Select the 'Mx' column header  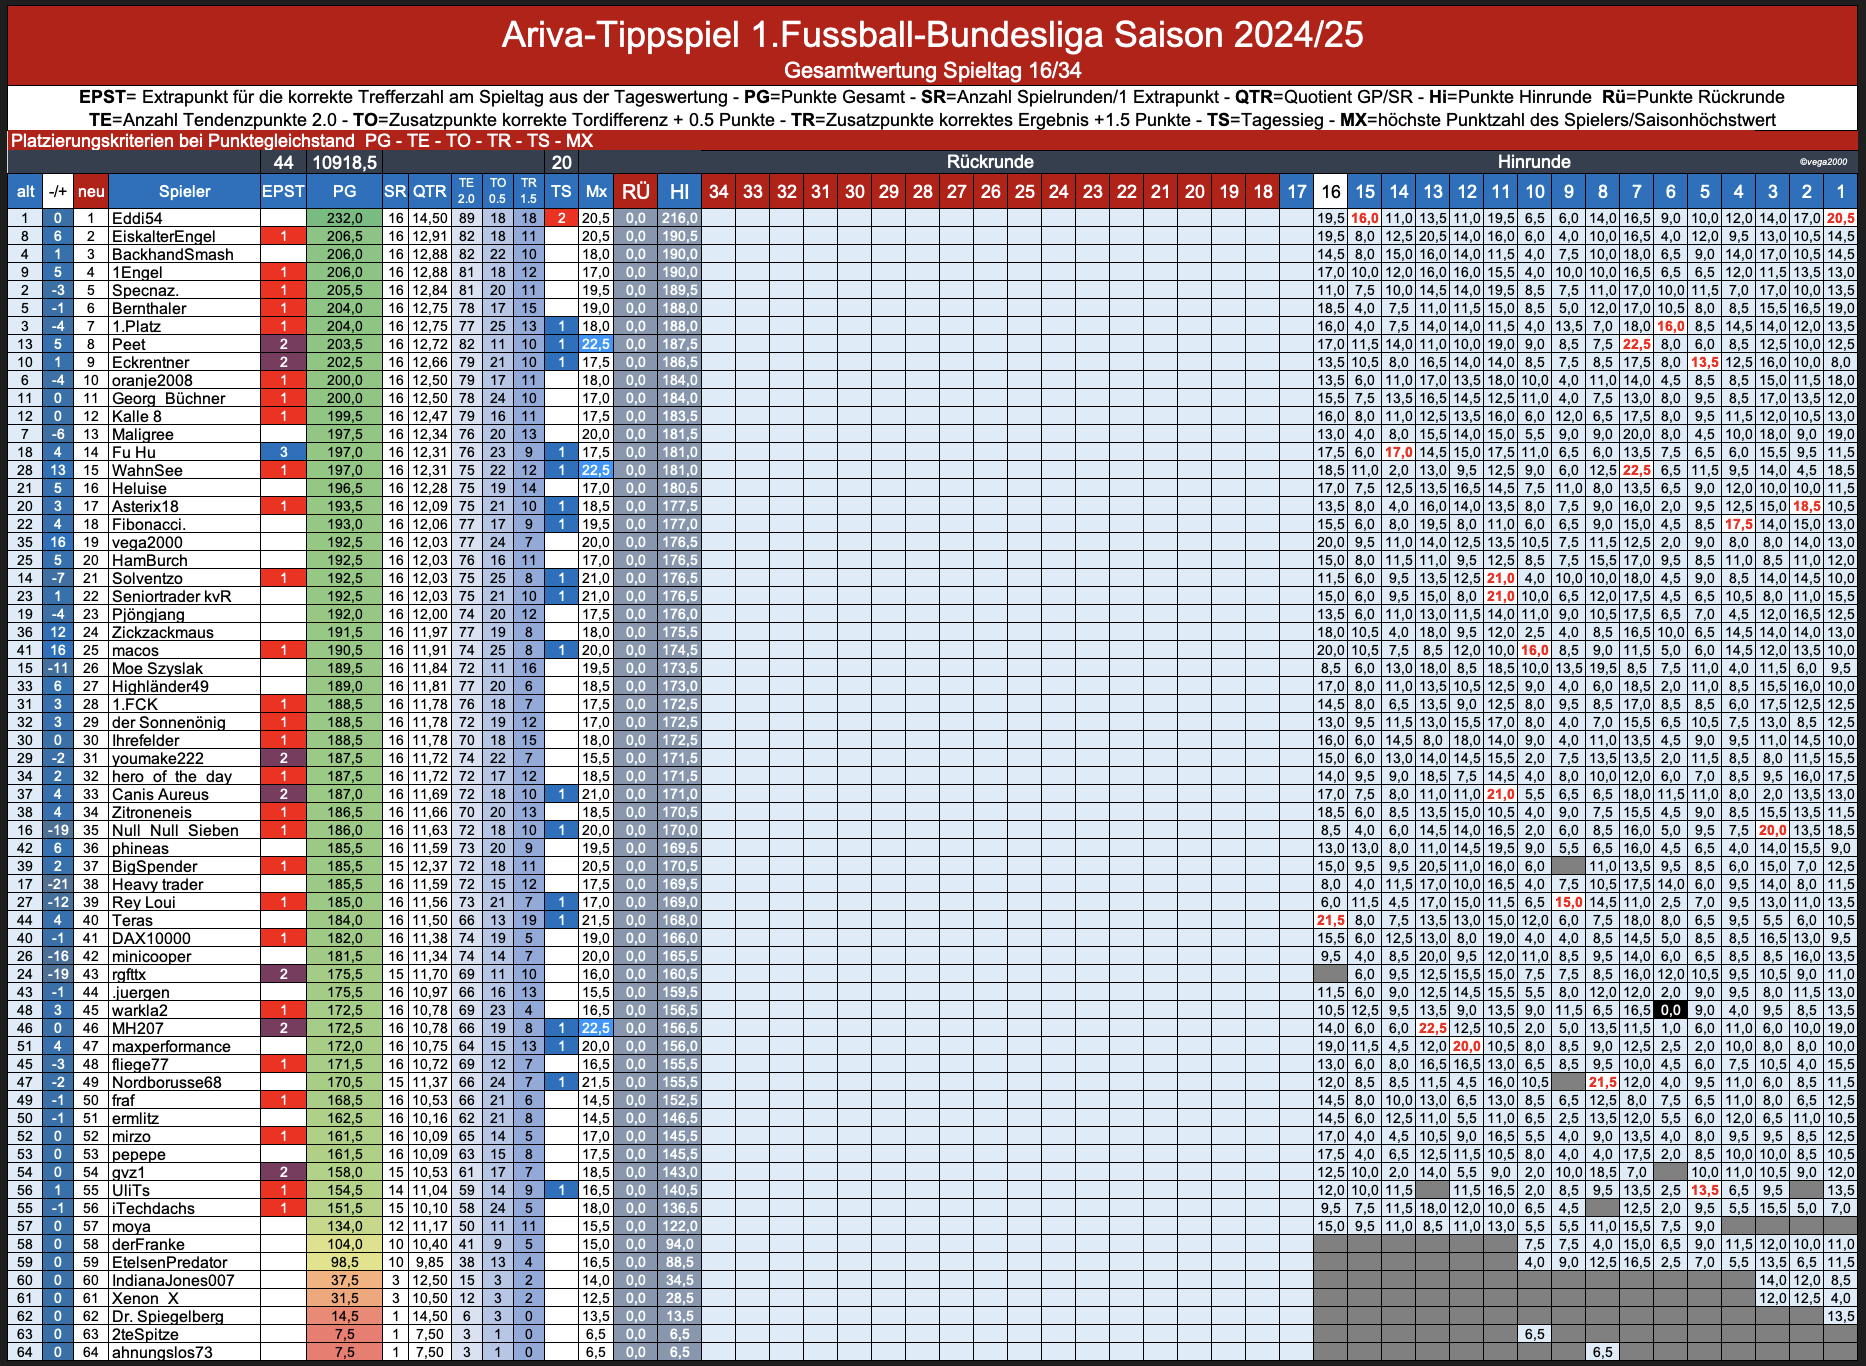click(596, 191)
